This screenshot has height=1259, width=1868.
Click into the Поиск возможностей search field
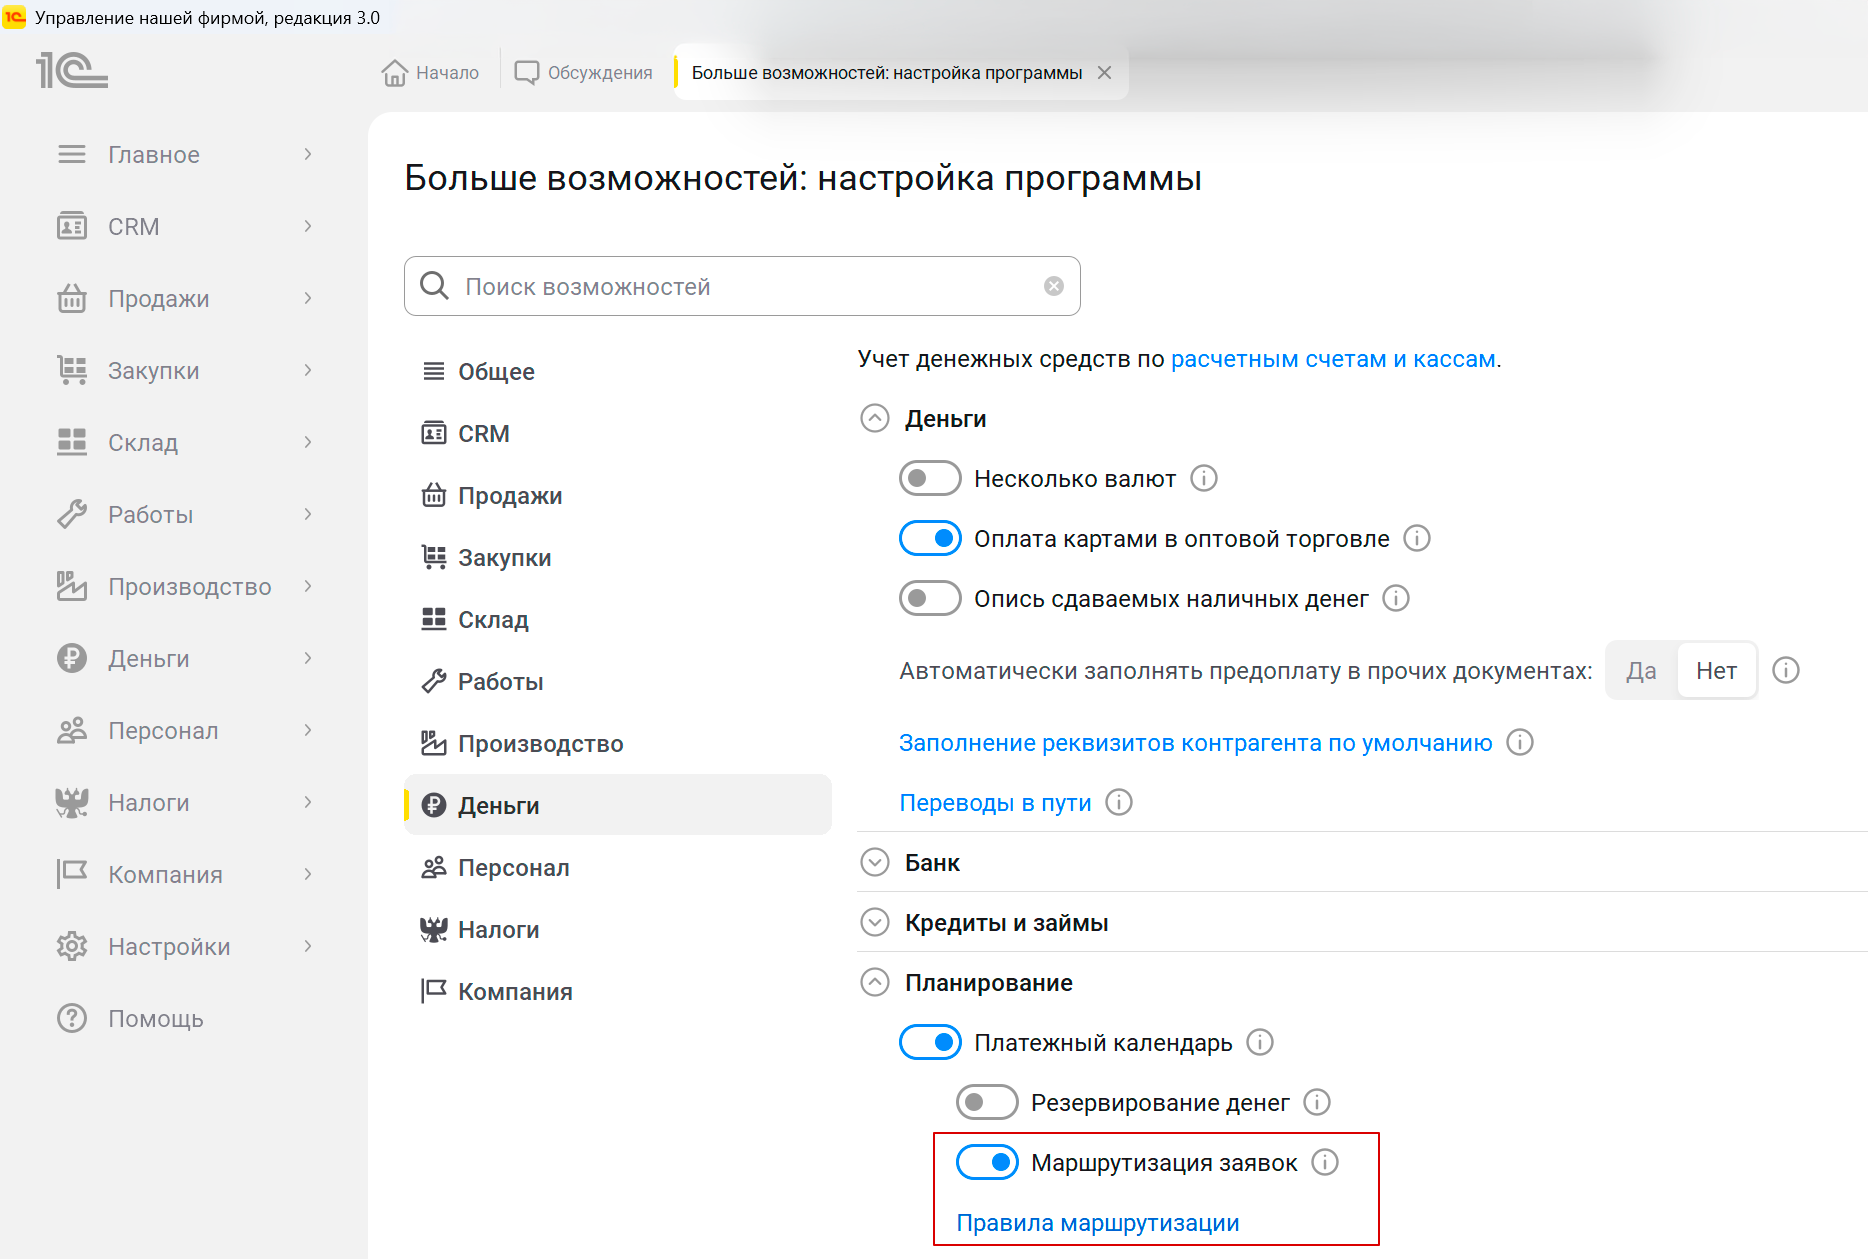point(742,286)
